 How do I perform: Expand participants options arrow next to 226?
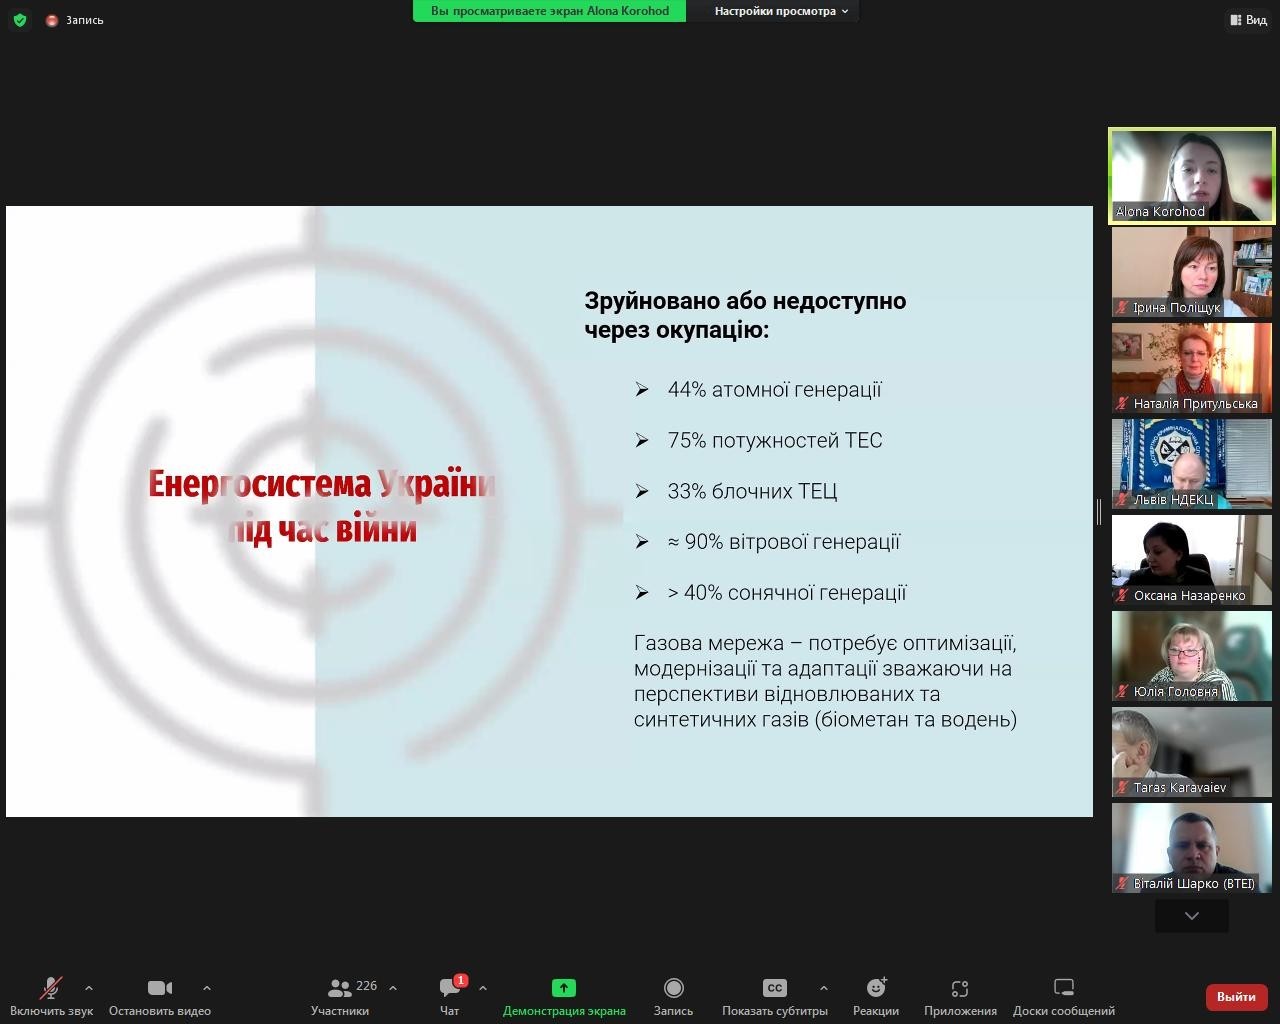[x=393, y=988]
